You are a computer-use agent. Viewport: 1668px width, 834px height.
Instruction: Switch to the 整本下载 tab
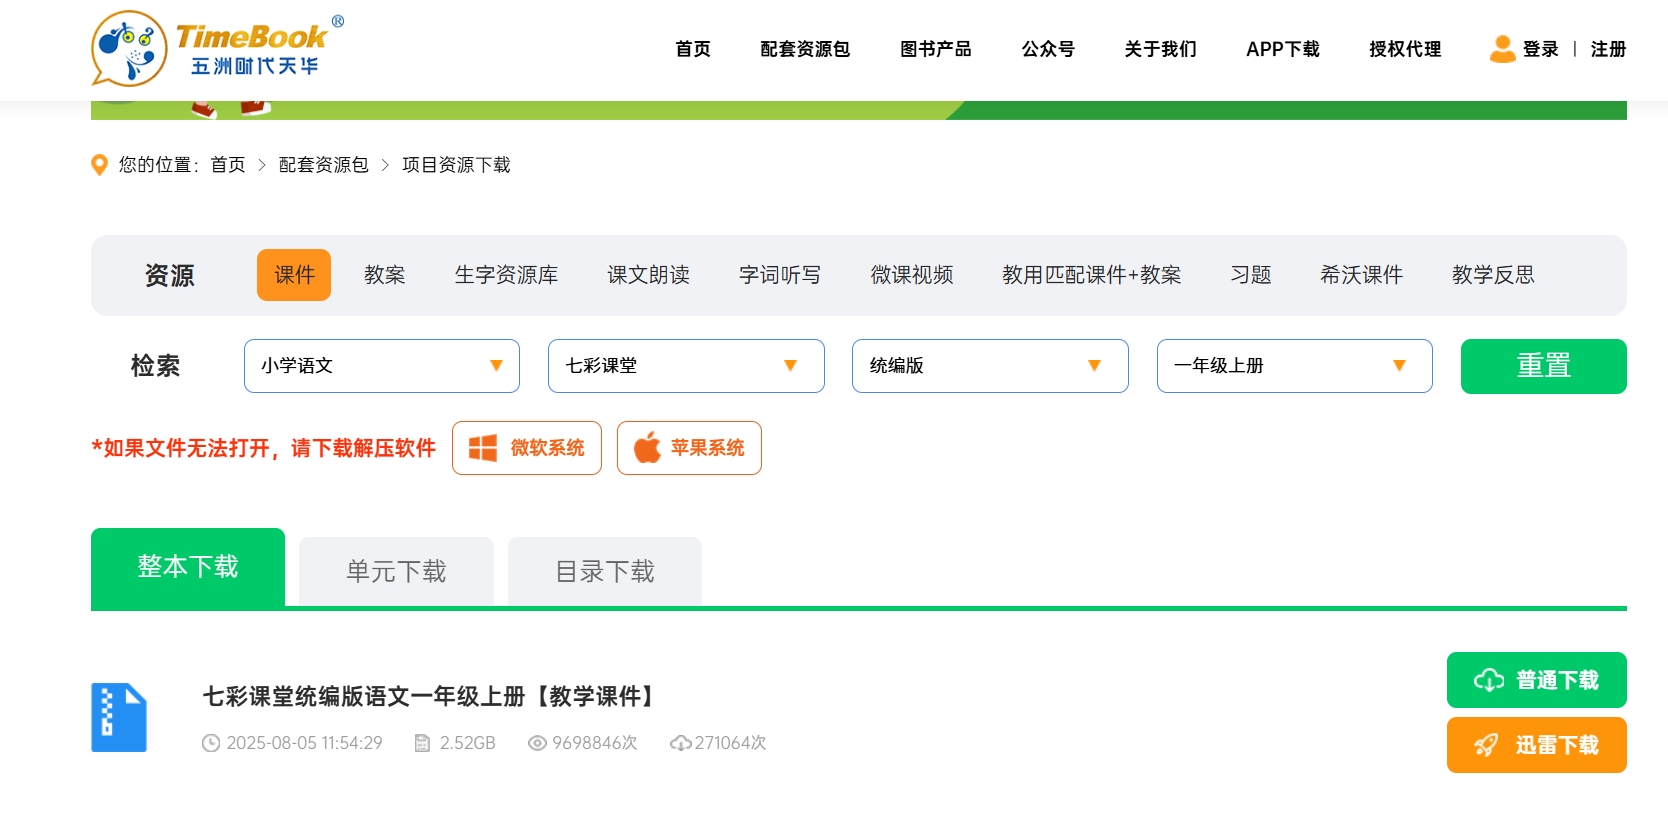point(188,567)
